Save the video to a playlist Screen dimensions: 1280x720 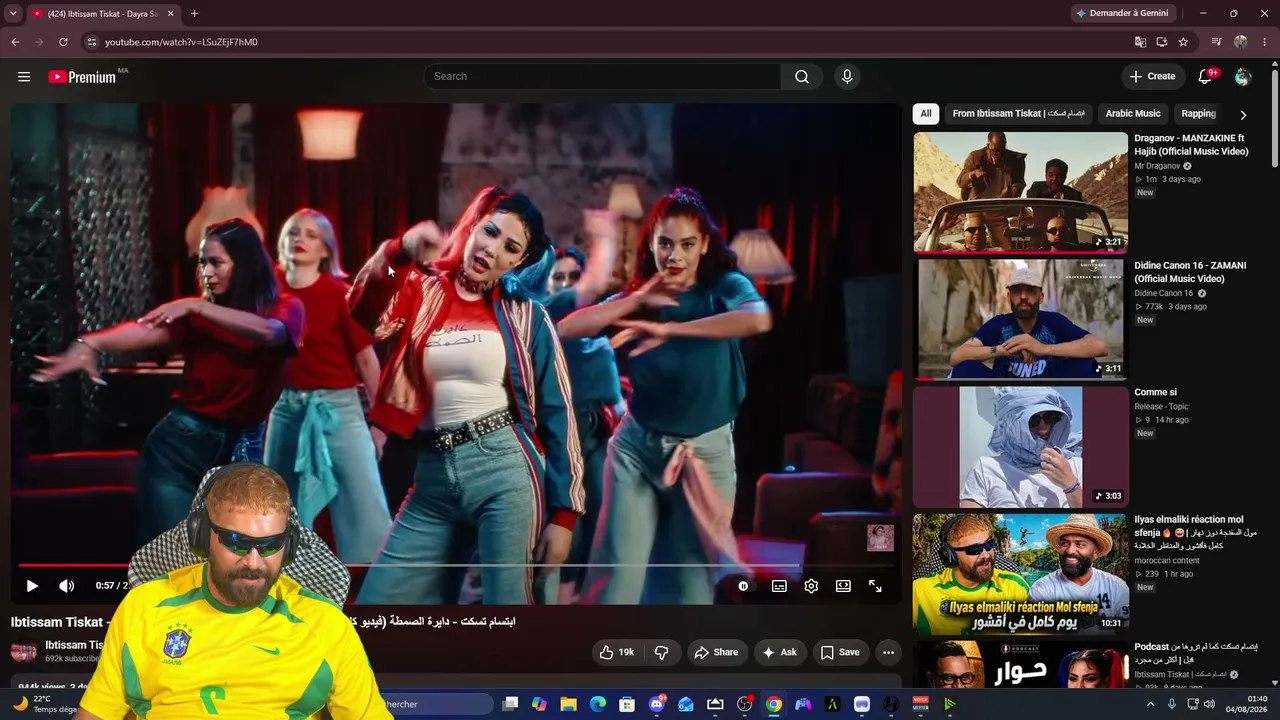pos(840,652)
